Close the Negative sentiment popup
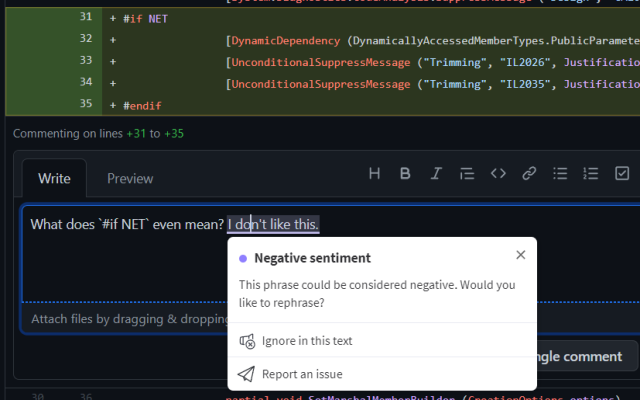The image size is (640, 400). (x=520, y=255)
